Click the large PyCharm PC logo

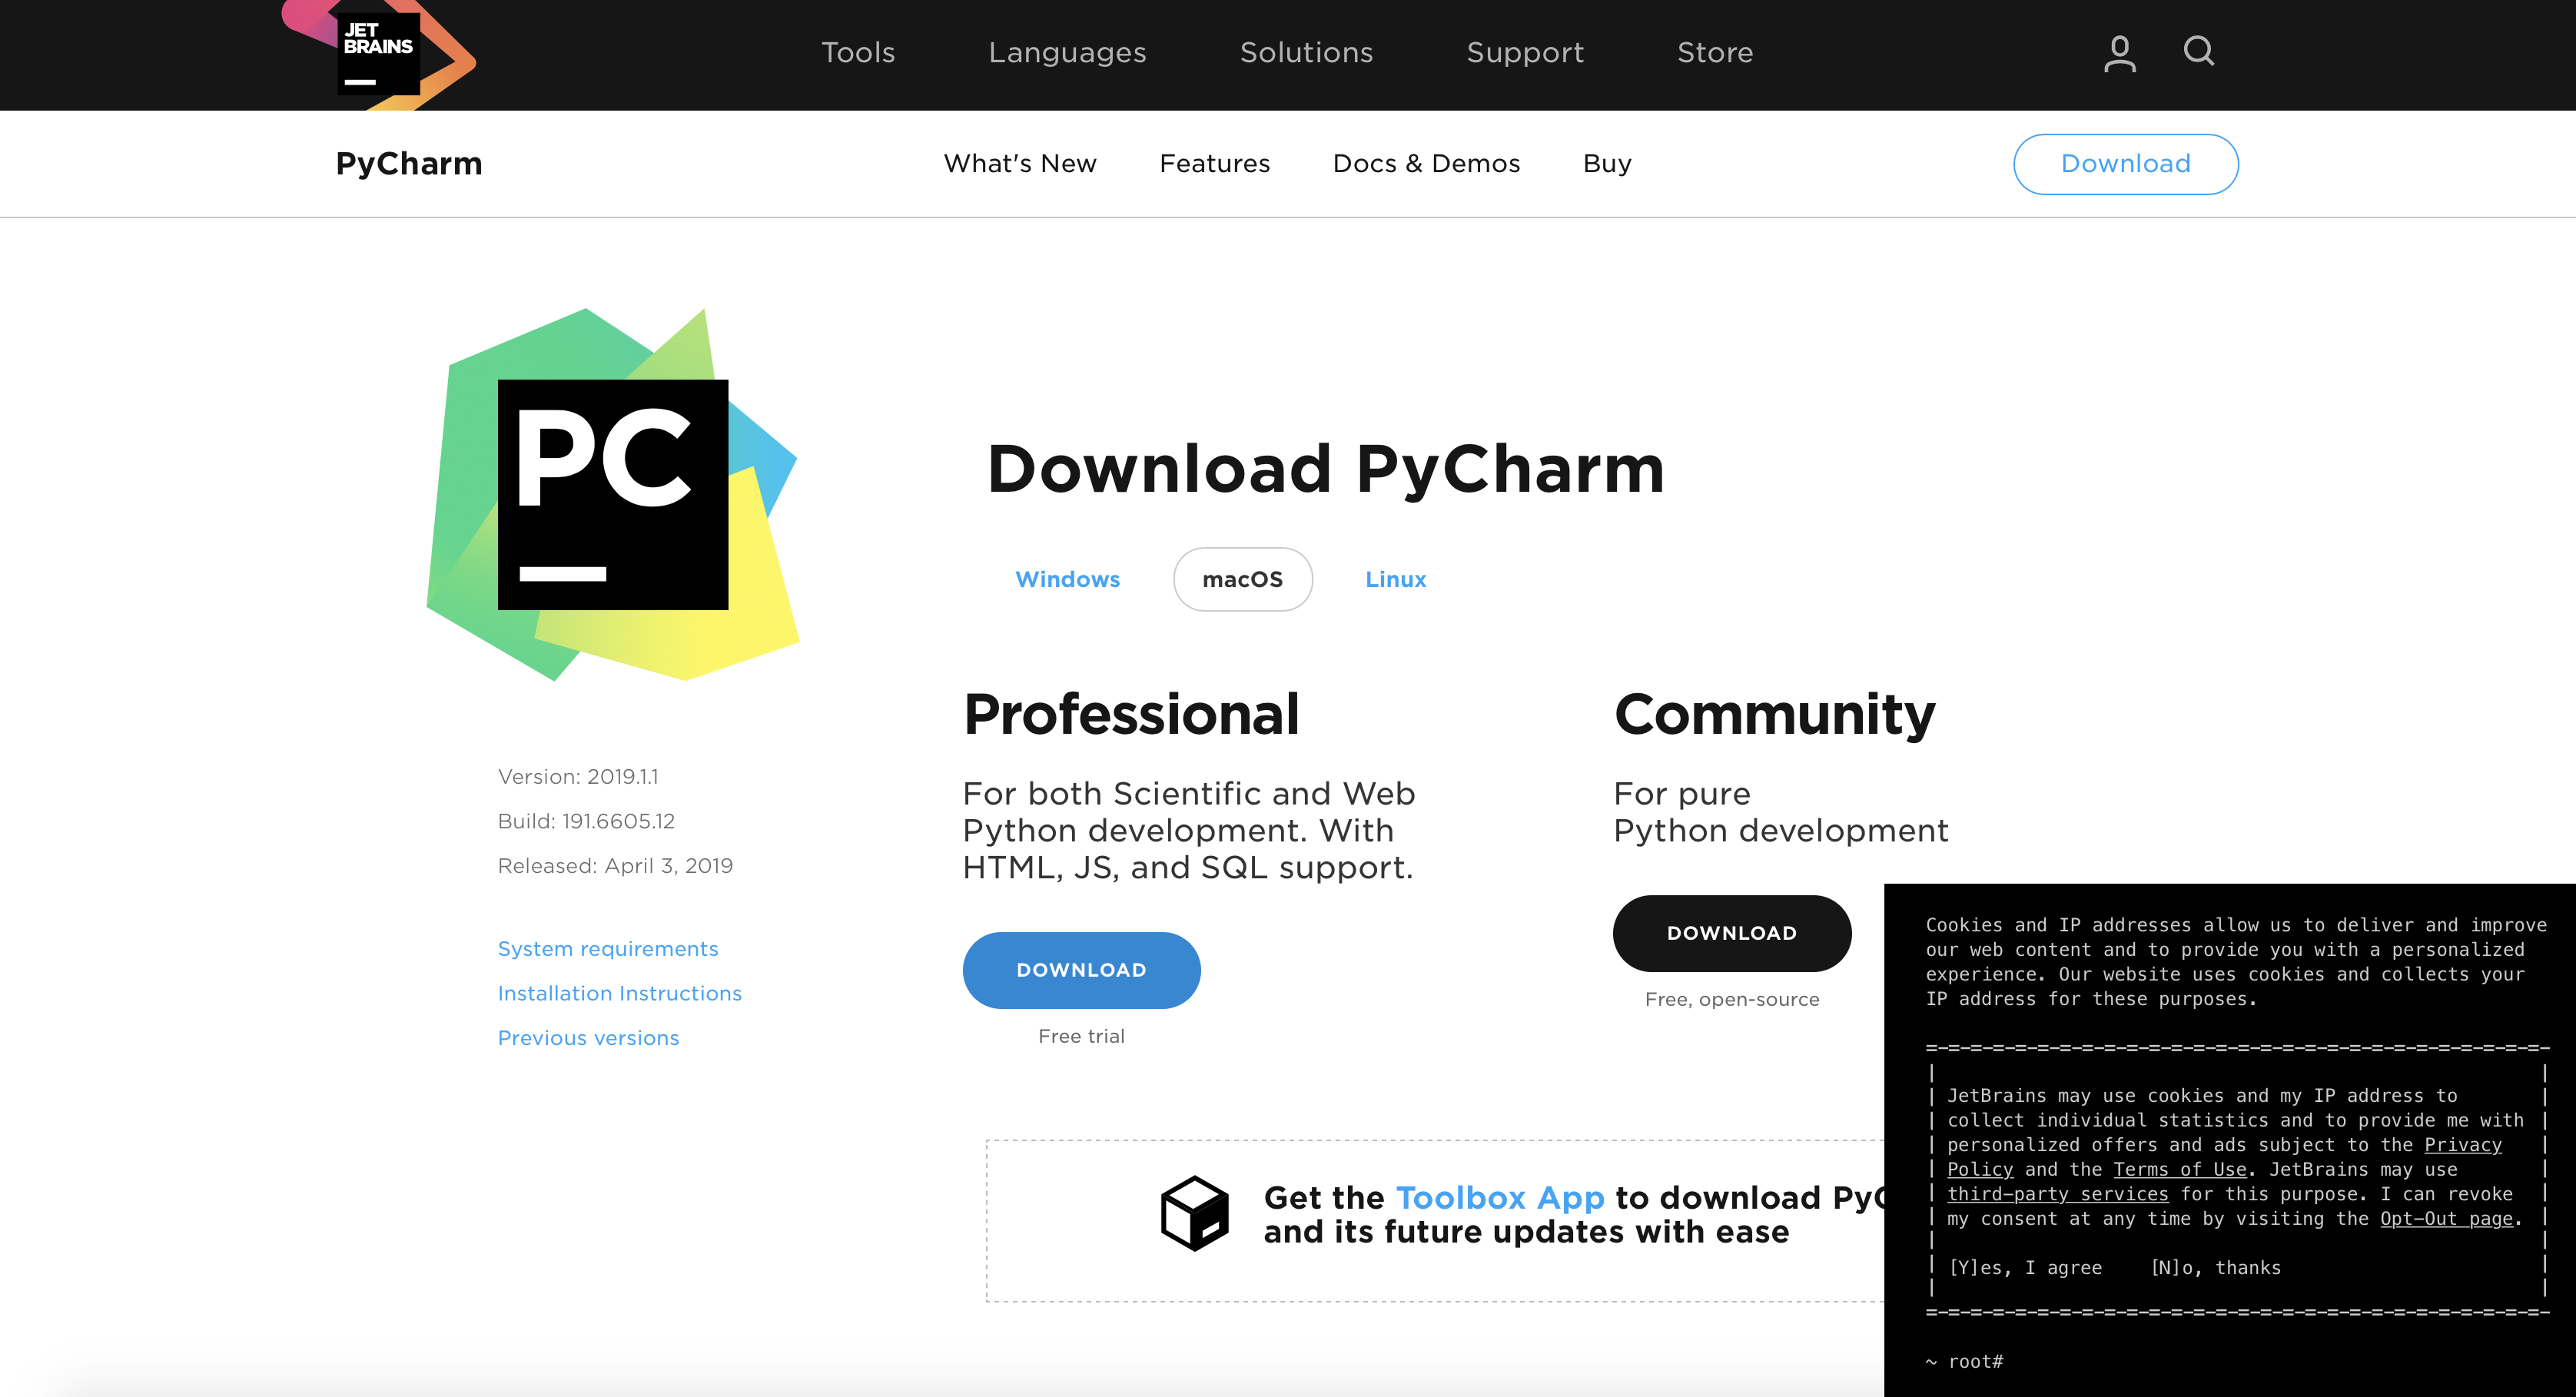pyautogui.click(x=612, y=494)
